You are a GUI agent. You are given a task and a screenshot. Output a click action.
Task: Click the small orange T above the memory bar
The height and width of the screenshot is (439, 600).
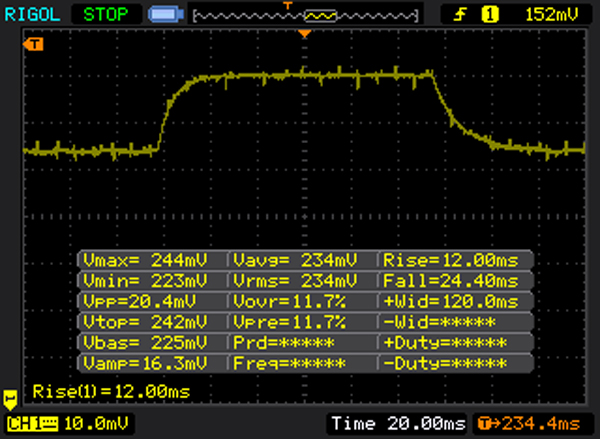[288, 5]
